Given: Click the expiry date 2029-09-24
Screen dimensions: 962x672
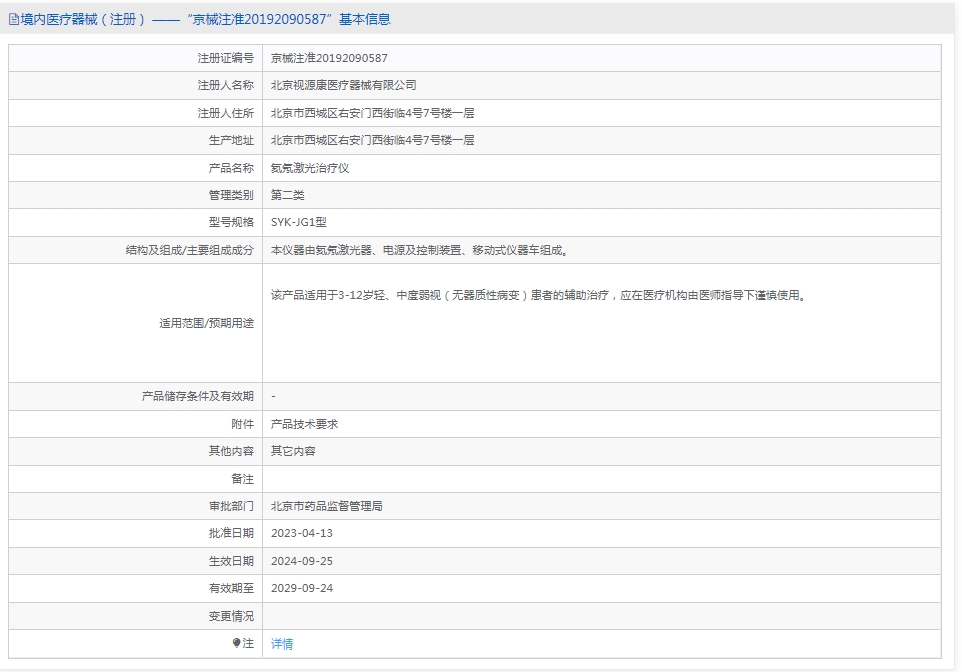Looking at the screenshot, I should (x=302, y=588).
